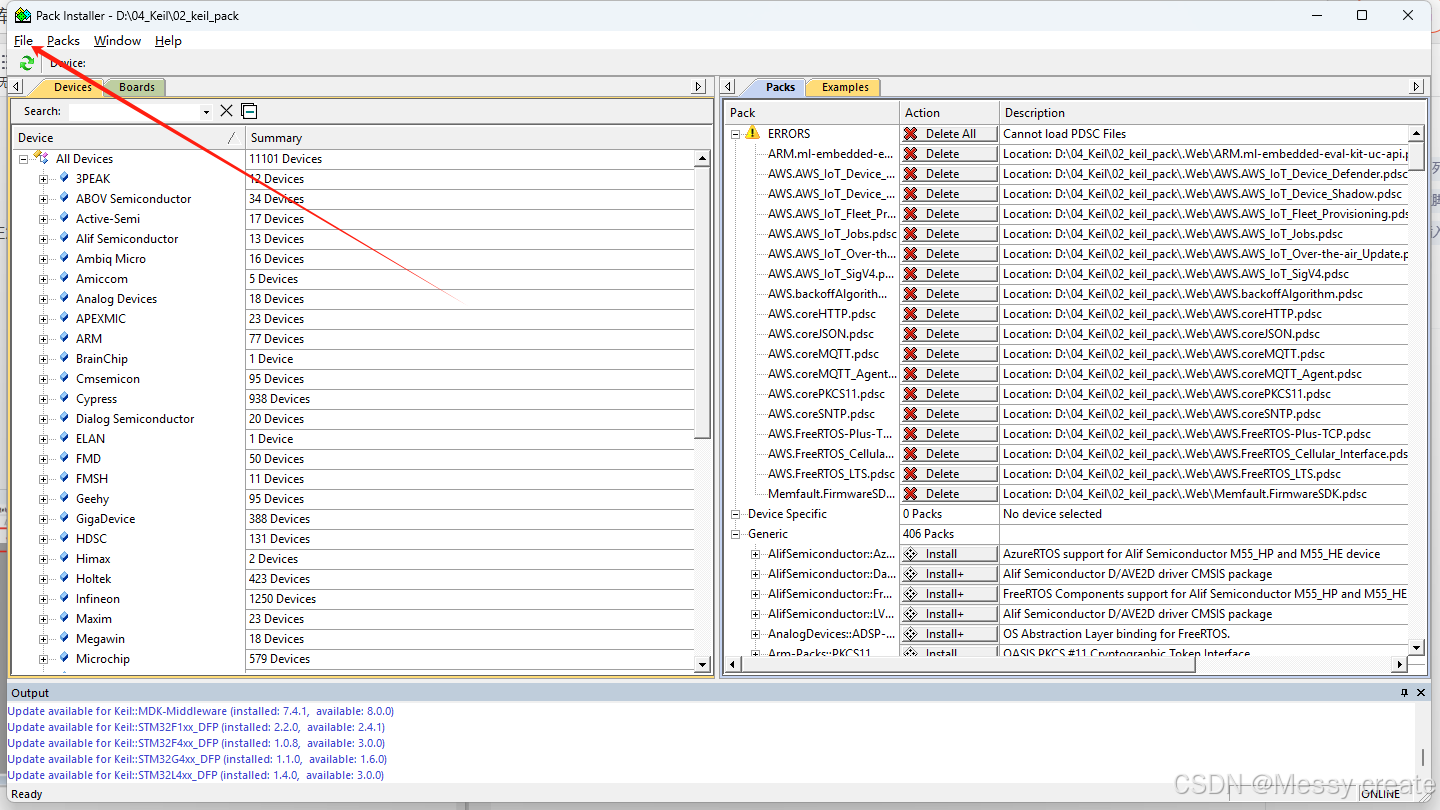This screenshot has width=1440, height=810.
Task: Click the Pack Installer title bar icon
Action: (x=21, y=15)
